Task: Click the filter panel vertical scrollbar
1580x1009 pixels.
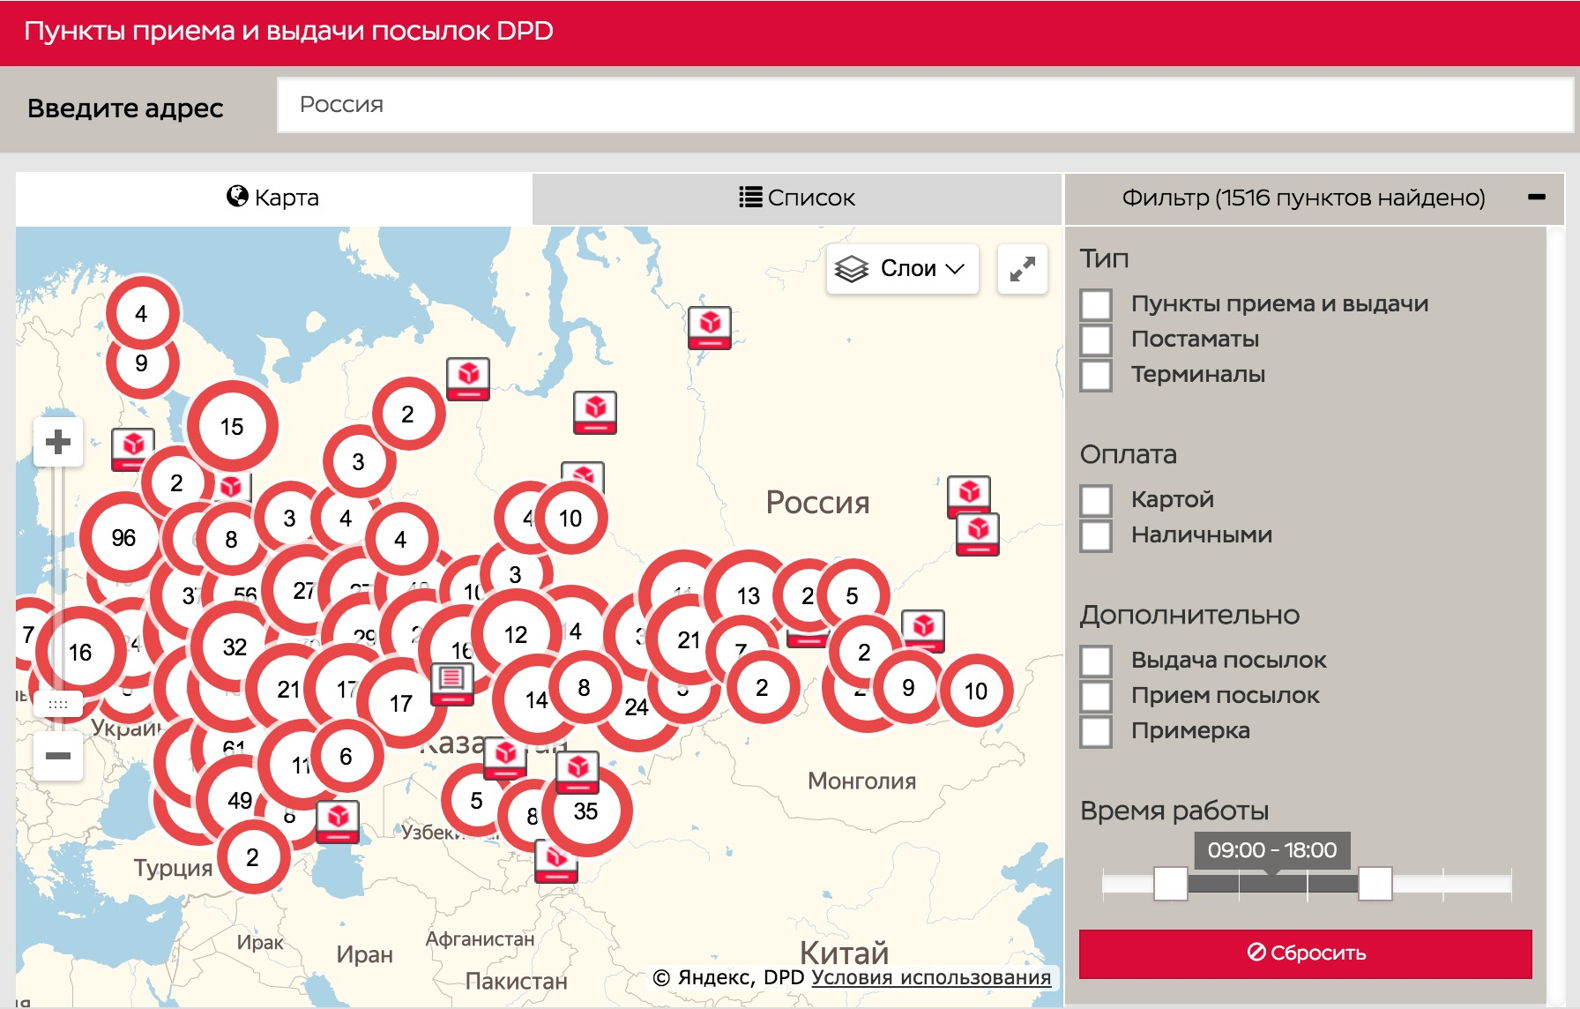Action: coord(1555,615)
